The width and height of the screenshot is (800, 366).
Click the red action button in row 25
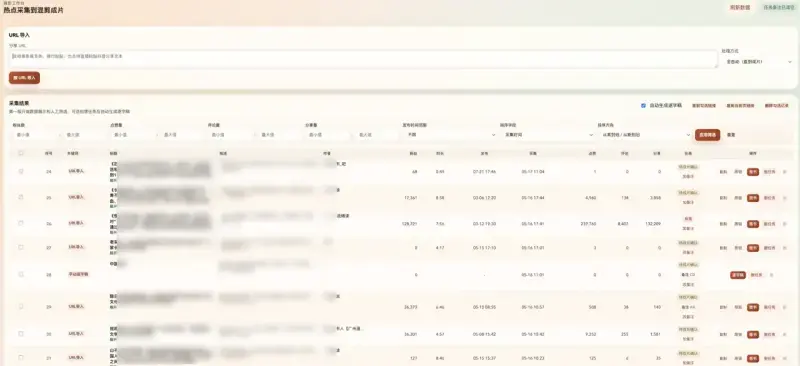pyautogui.click(x=753, y=198)
